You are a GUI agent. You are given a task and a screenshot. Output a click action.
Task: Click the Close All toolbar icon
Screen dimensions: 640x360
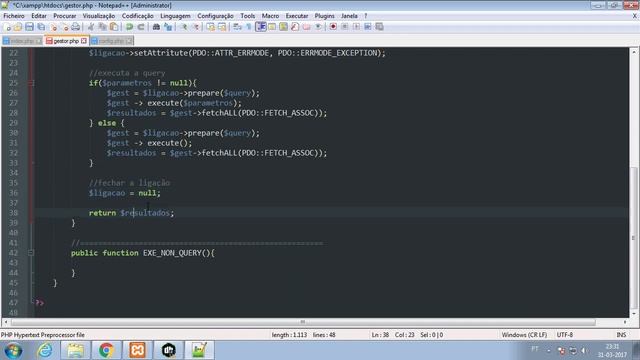[x=65, y=27]
